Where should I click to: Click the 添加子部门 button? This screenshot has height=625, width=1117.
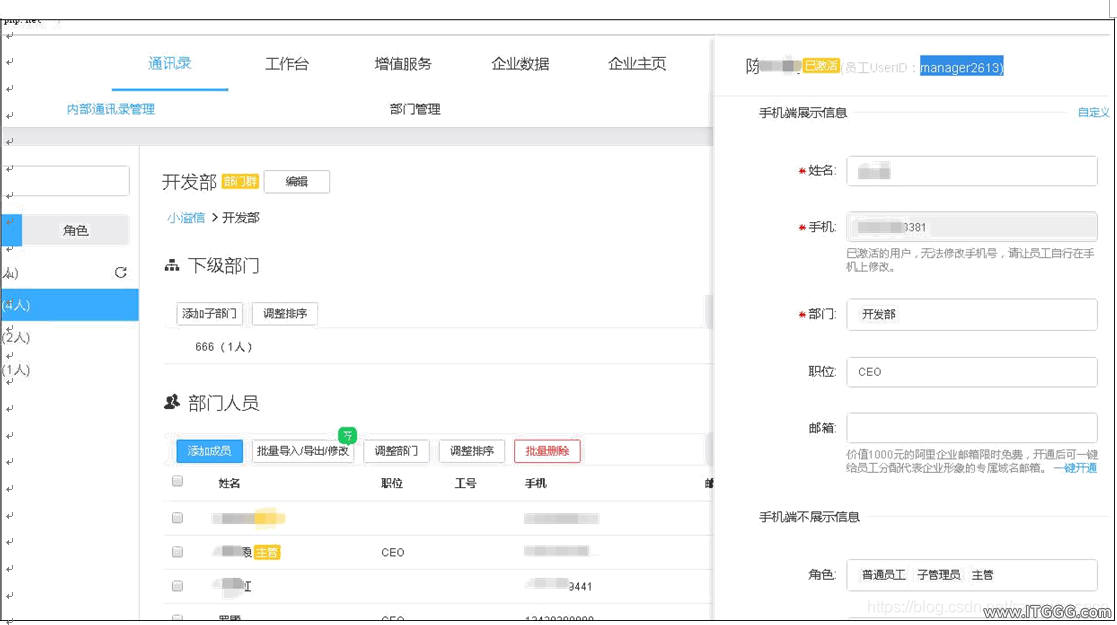point(209,314)
